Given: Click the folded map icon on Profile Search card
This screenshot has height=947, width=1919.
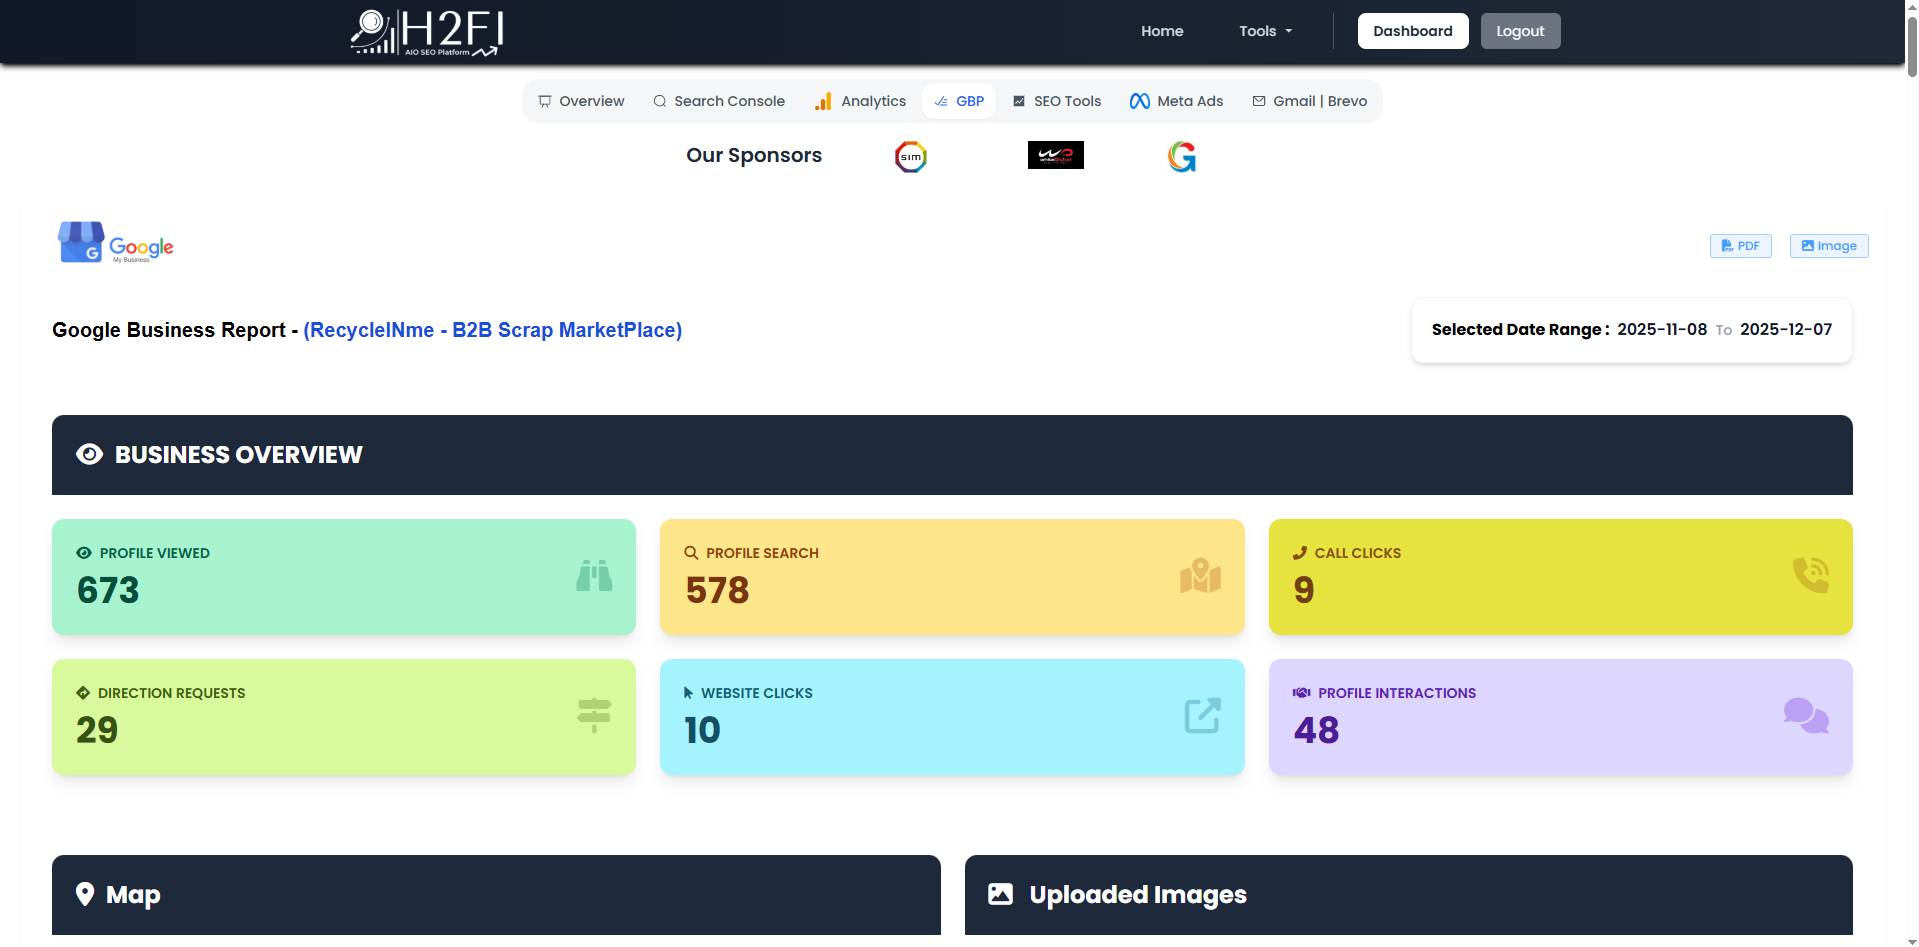Looking at the screenshot, I should click(1200, 576).
